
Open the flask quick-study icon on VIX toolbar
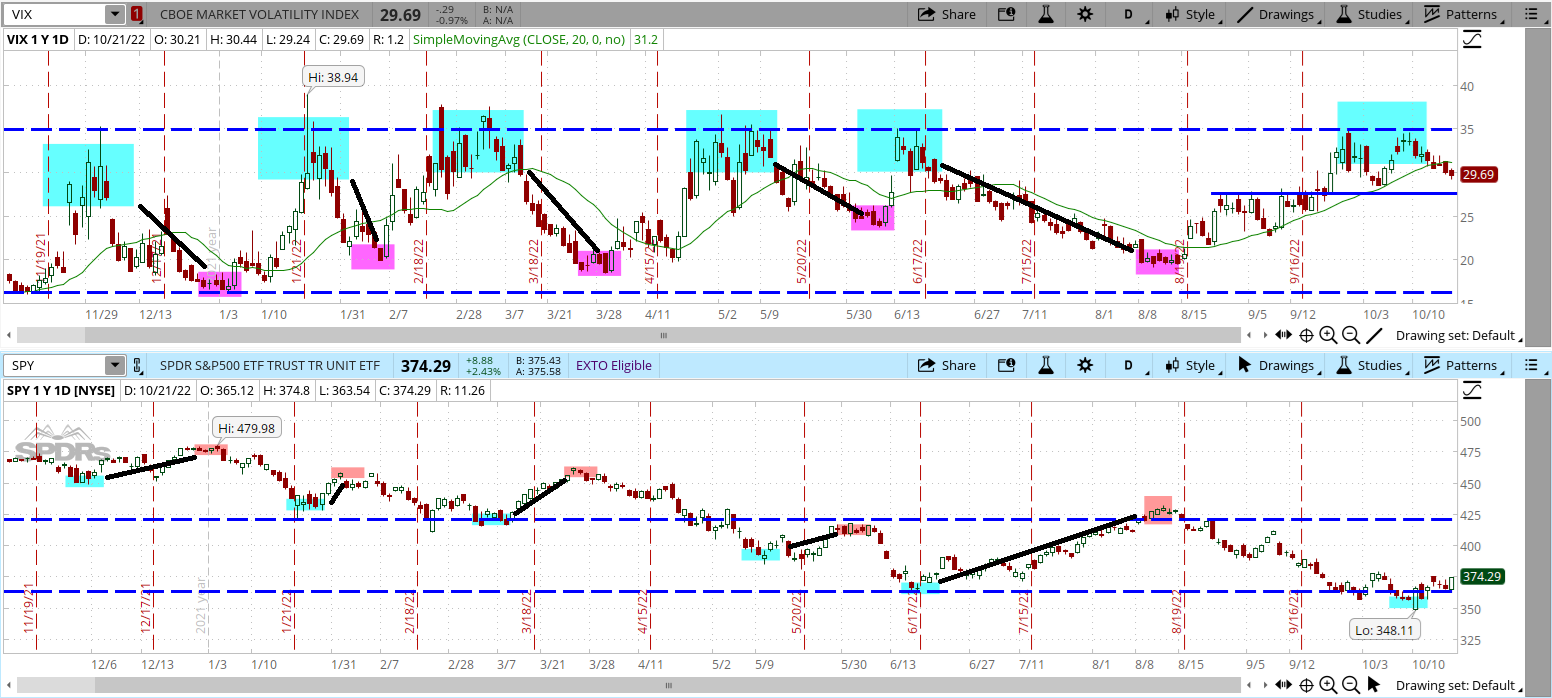[1046, 14]
